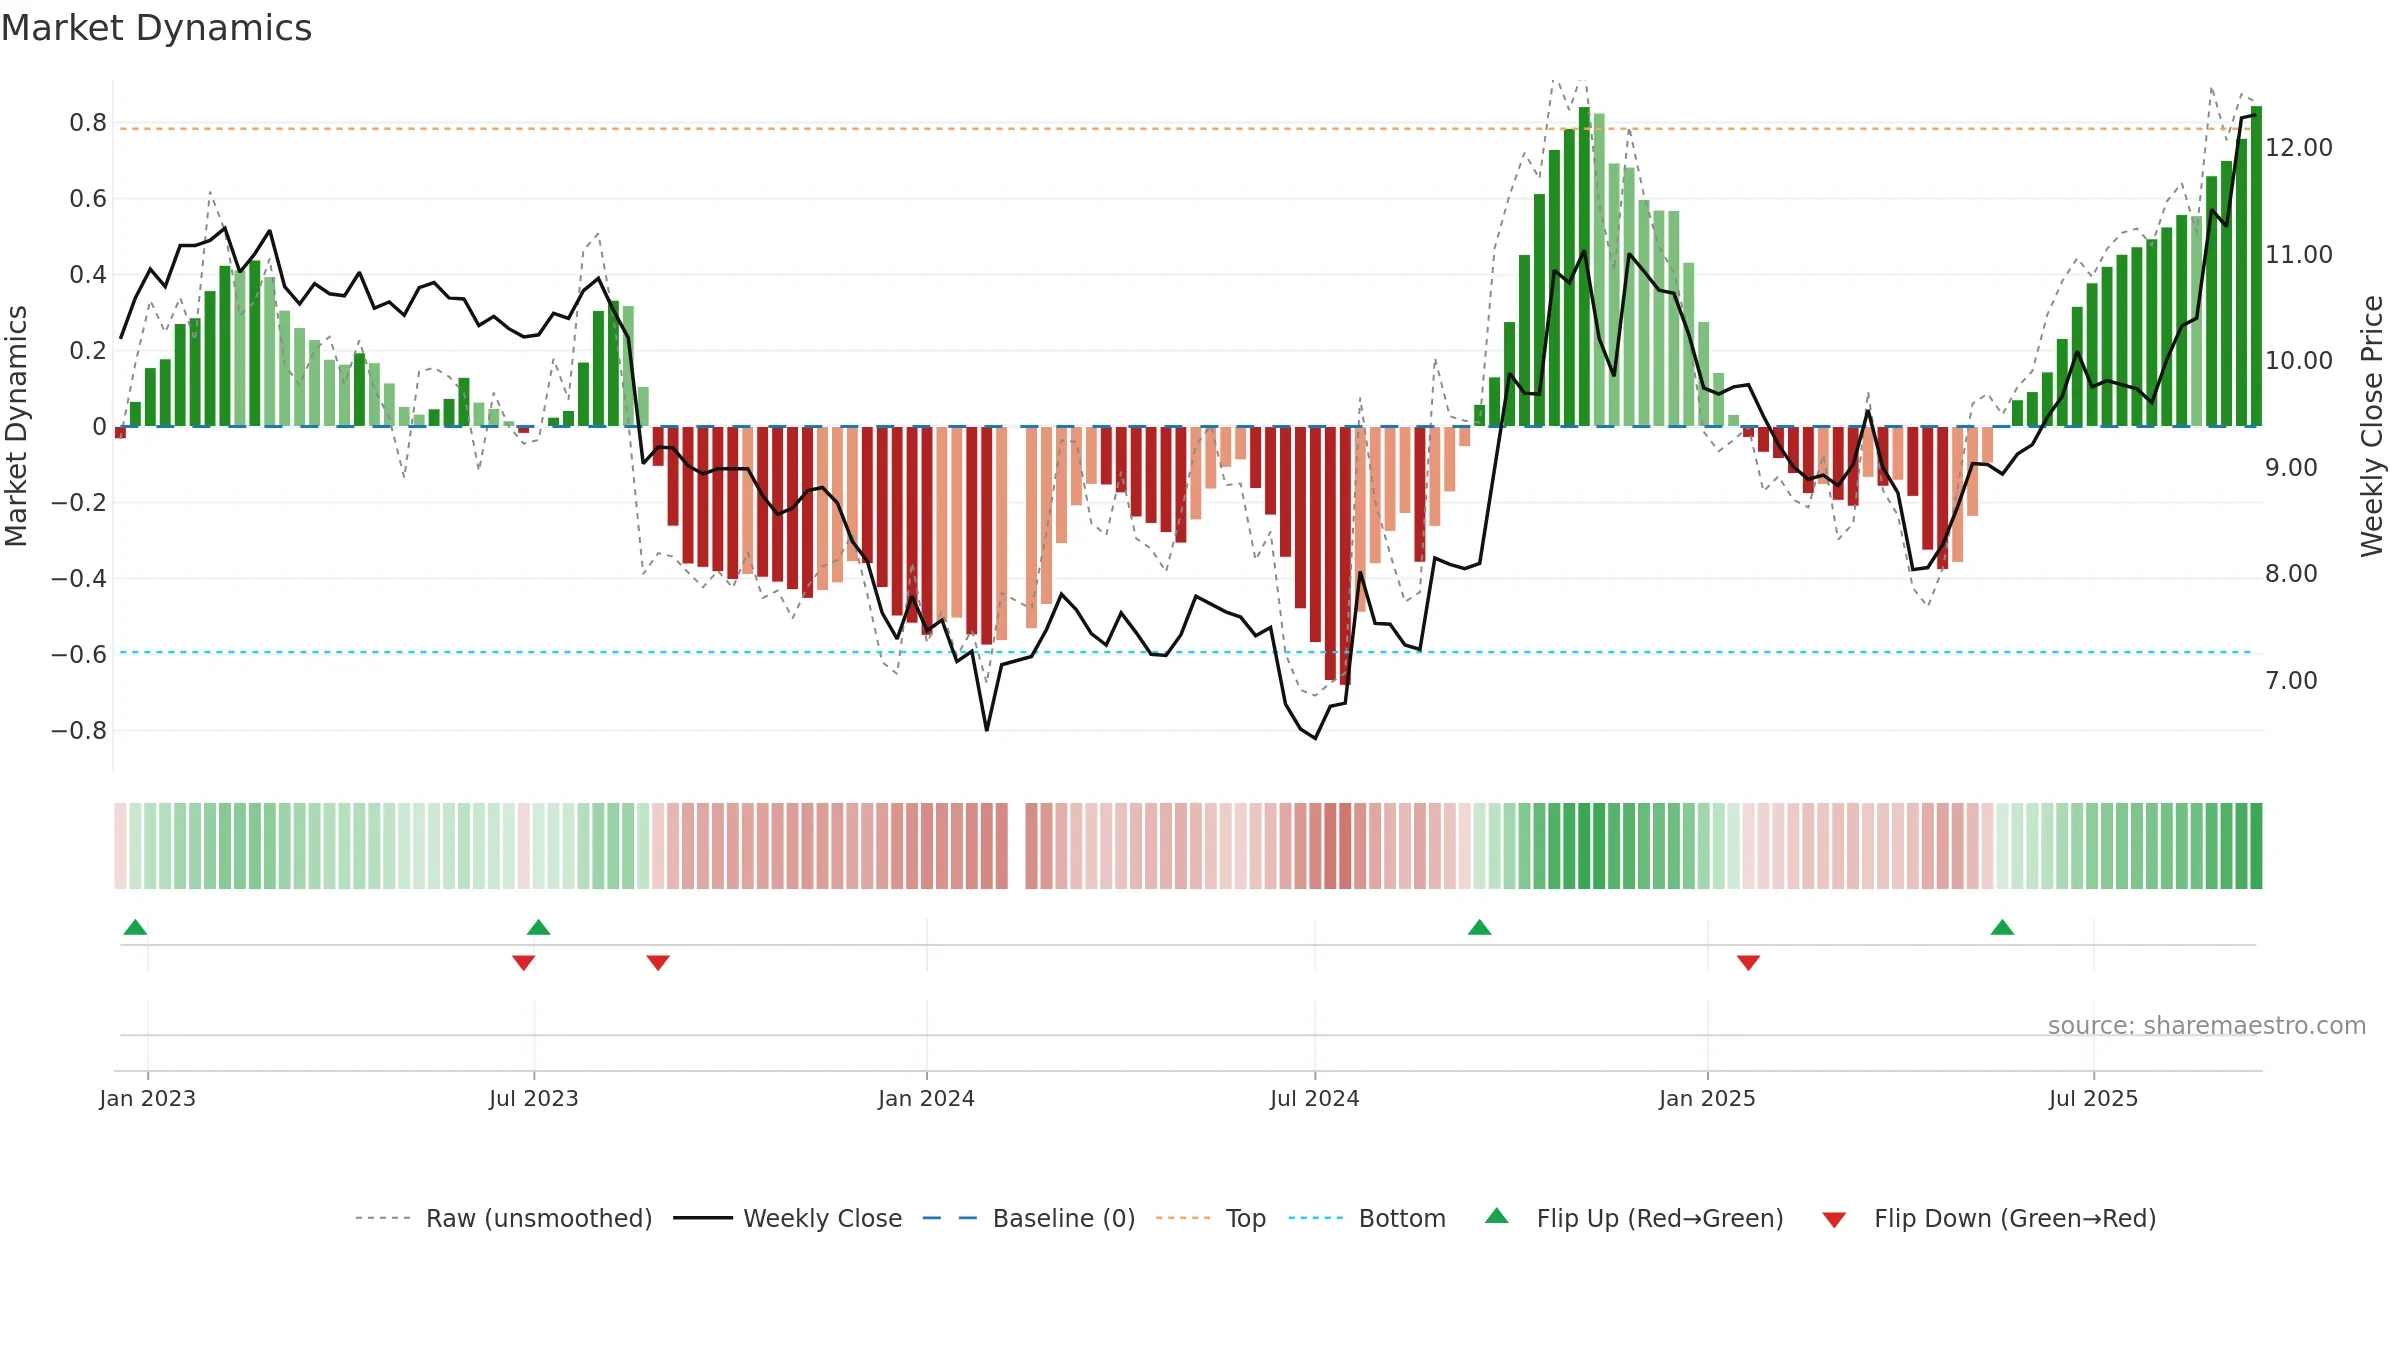Toggle the Raw (unsmoothed) legend entry
The width and height of the screenshot is (2400, 1350).
pyautogui.click(x=504, y=1218)
